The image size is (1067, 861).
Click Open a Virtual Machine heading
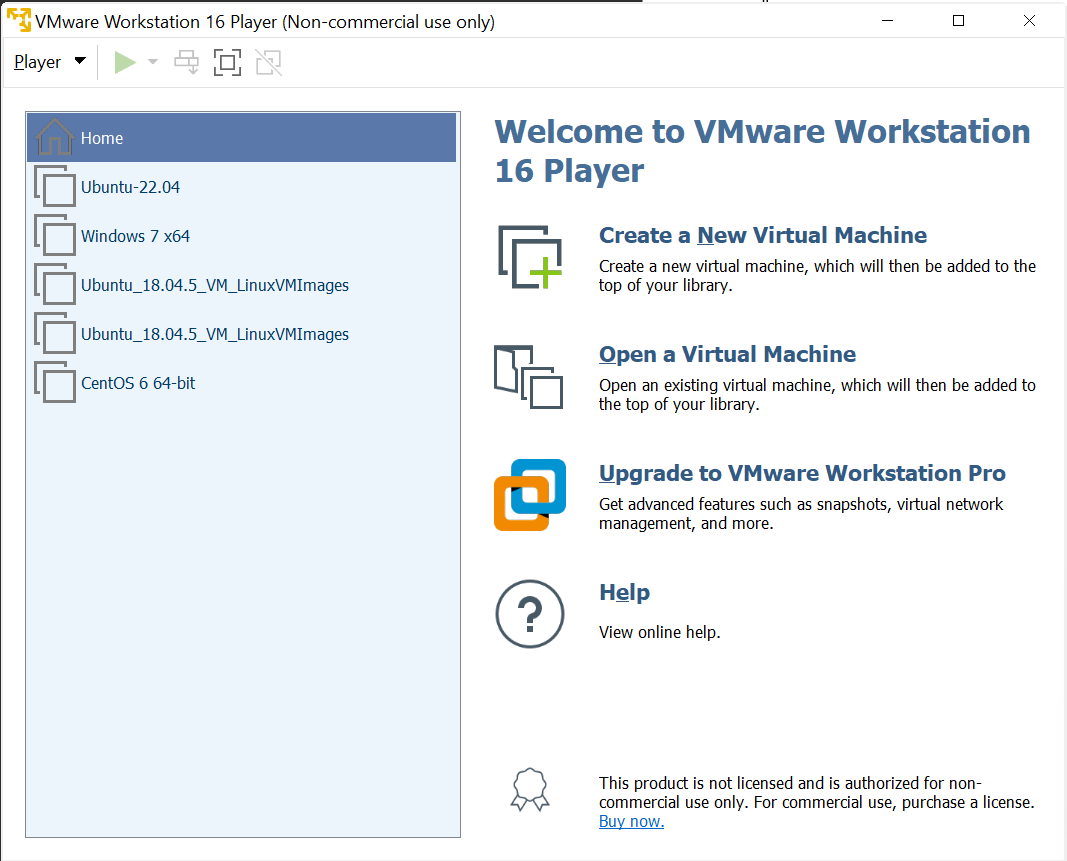tap(727, 354)
